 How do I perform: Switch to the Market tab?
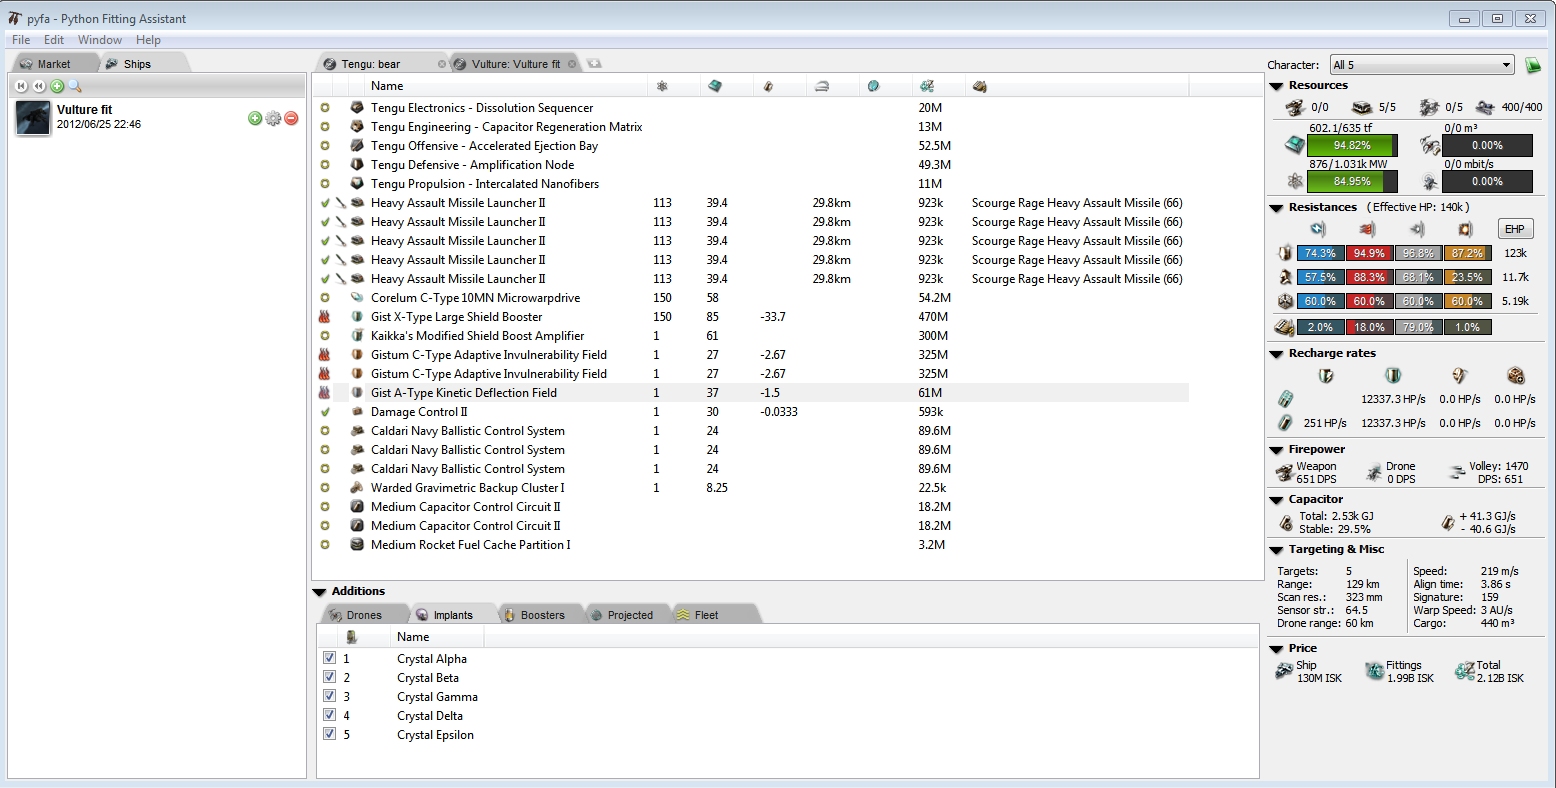[53, 64]
